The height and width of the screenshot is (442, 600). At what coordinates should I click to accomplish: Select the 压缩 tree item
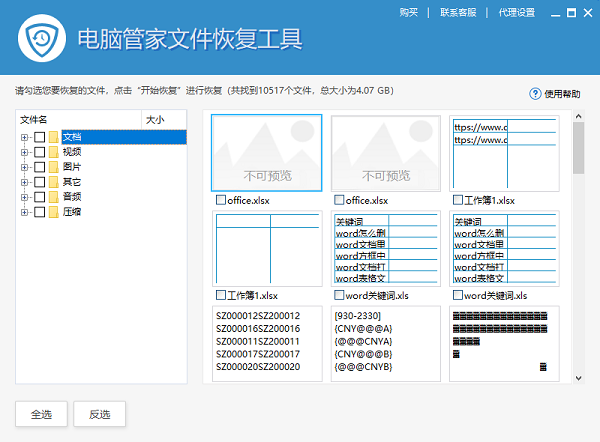tap(72, 212)
